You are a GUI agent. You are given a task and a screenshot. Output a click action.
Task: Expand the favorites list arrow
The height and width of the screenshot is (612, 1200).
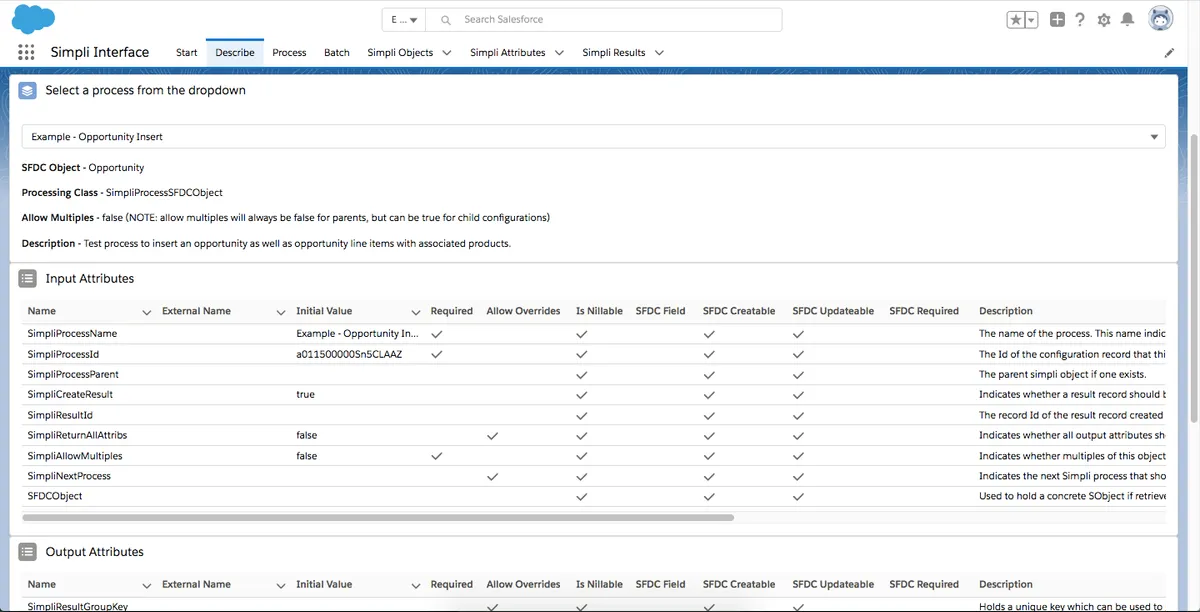(x=1031, y=20)
